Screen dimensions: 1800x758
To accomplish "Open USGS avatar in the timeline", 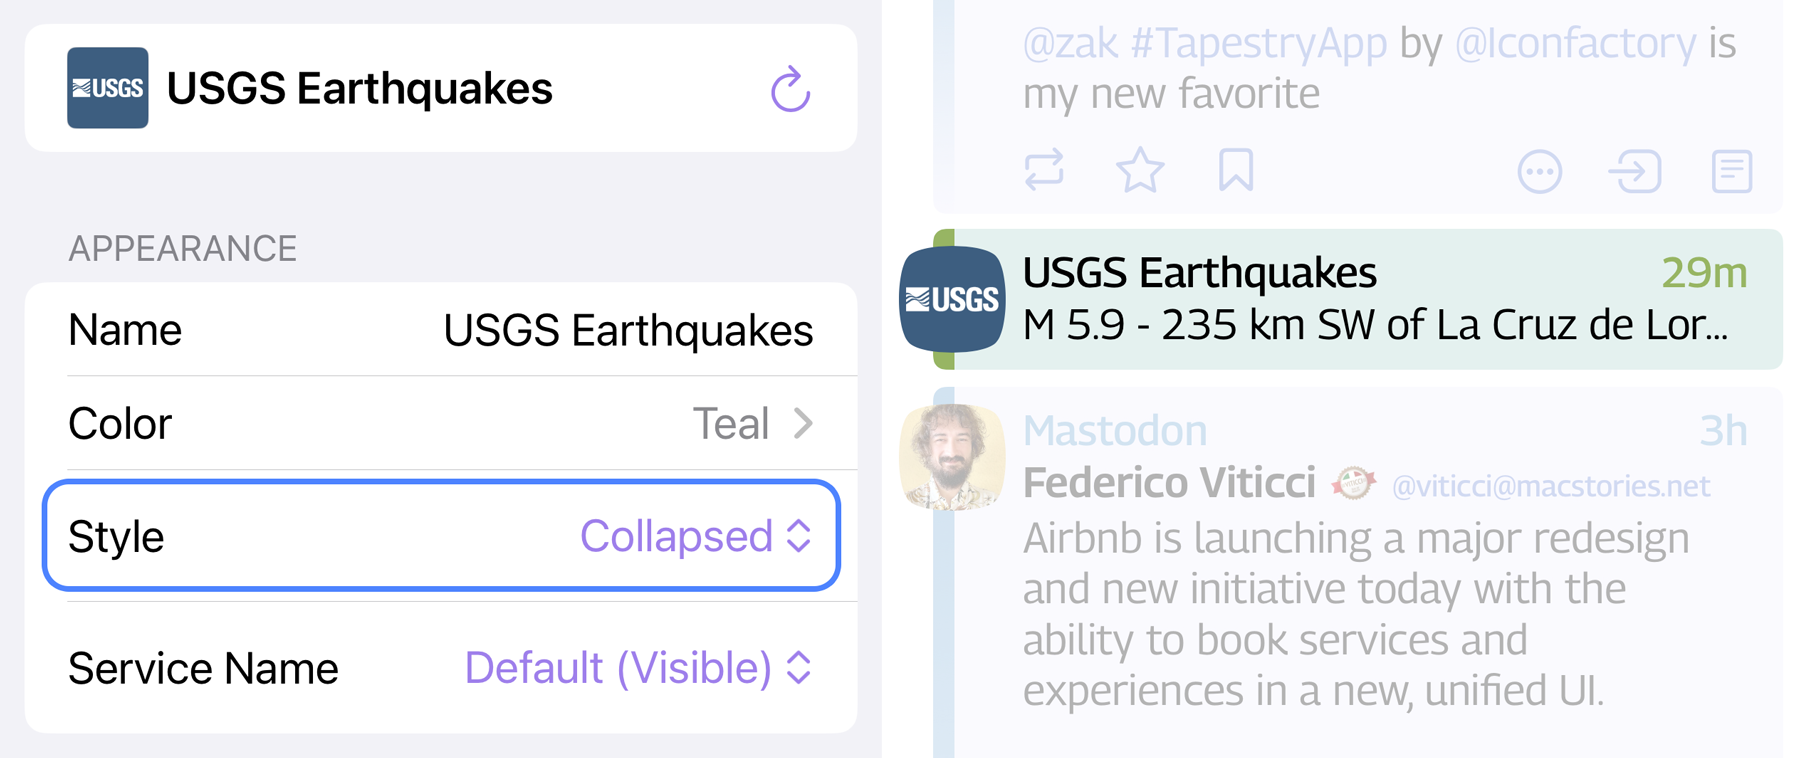I will tap(952, 299).
